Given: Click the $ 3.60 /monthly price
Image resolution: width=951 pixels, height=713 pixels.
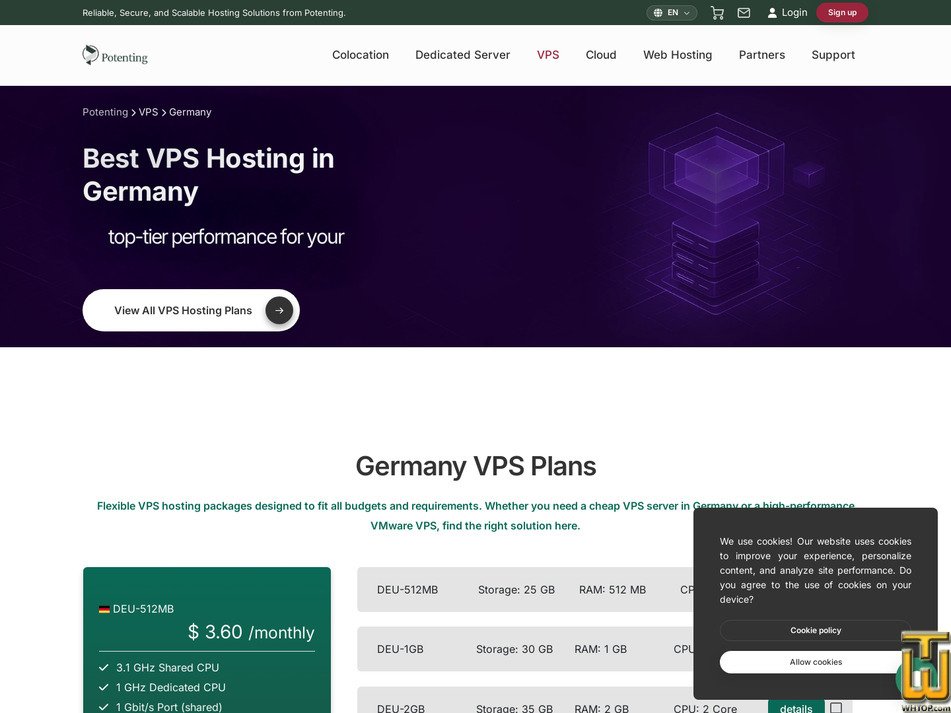Looking at the screenshot, I should (x=251, y=632).
